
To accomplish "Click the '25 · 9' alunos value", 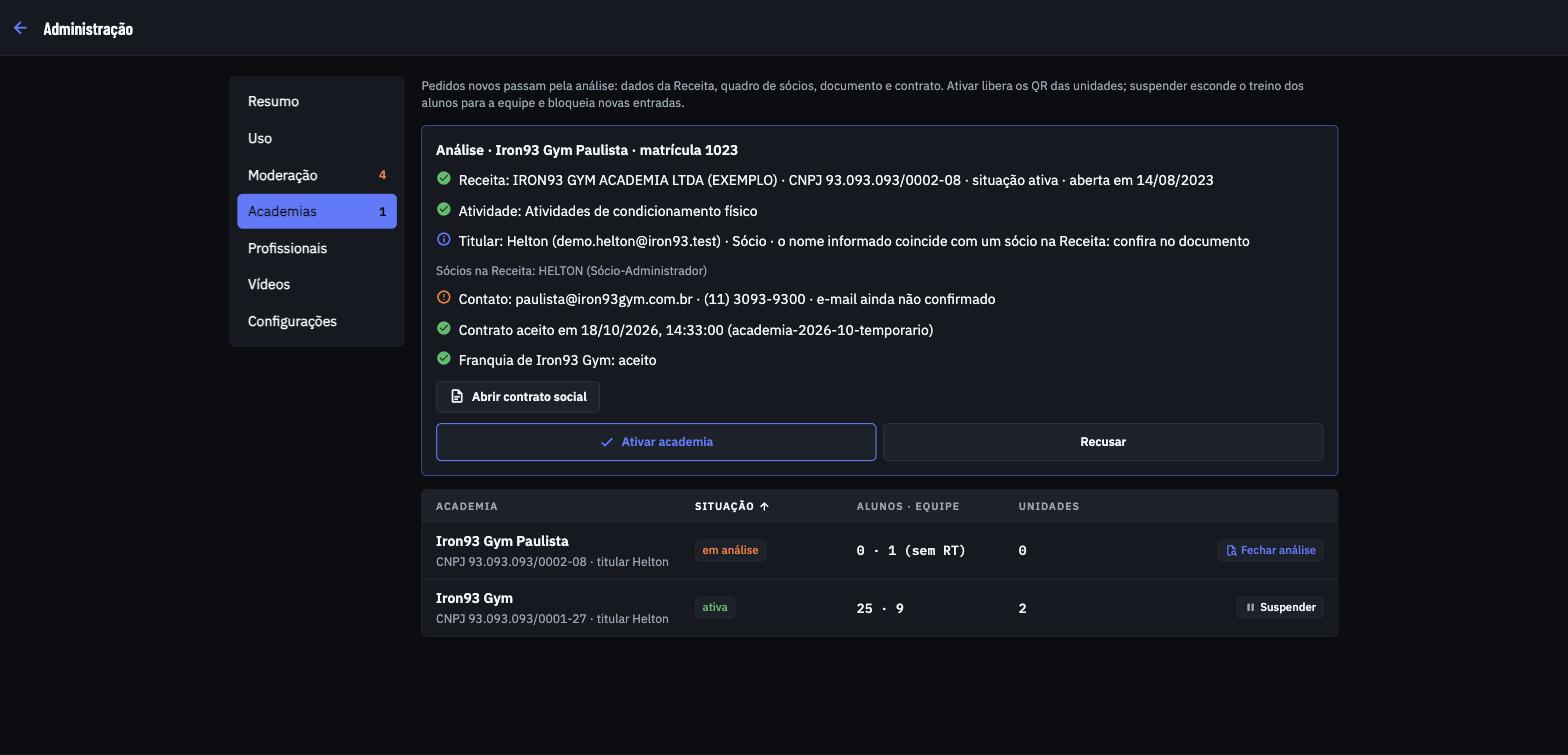I will [880, 608].
